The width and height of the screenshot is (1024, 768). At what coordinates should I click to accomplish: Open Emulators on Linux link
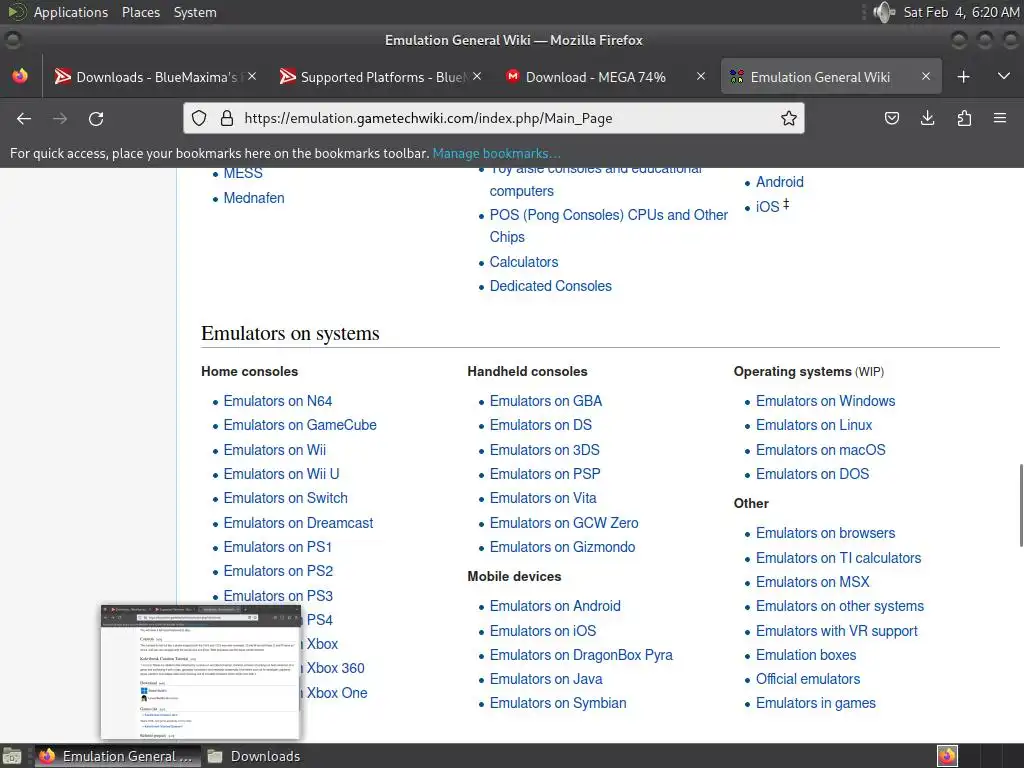[814, 425]
